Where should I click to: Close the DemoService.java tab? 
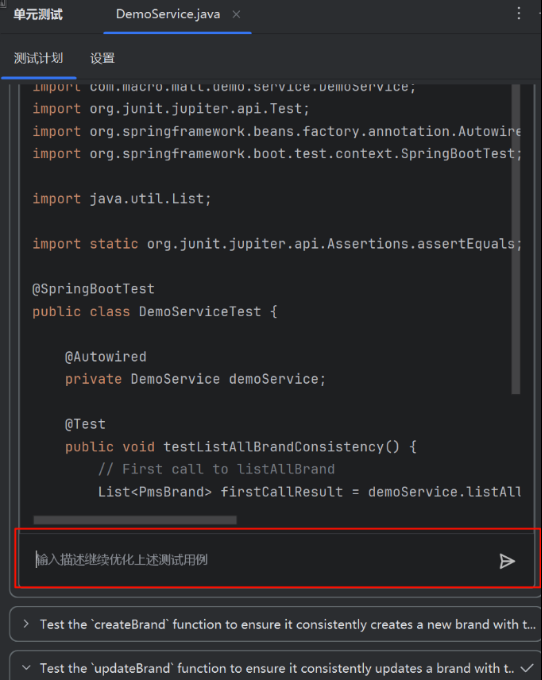pos(236,14)
